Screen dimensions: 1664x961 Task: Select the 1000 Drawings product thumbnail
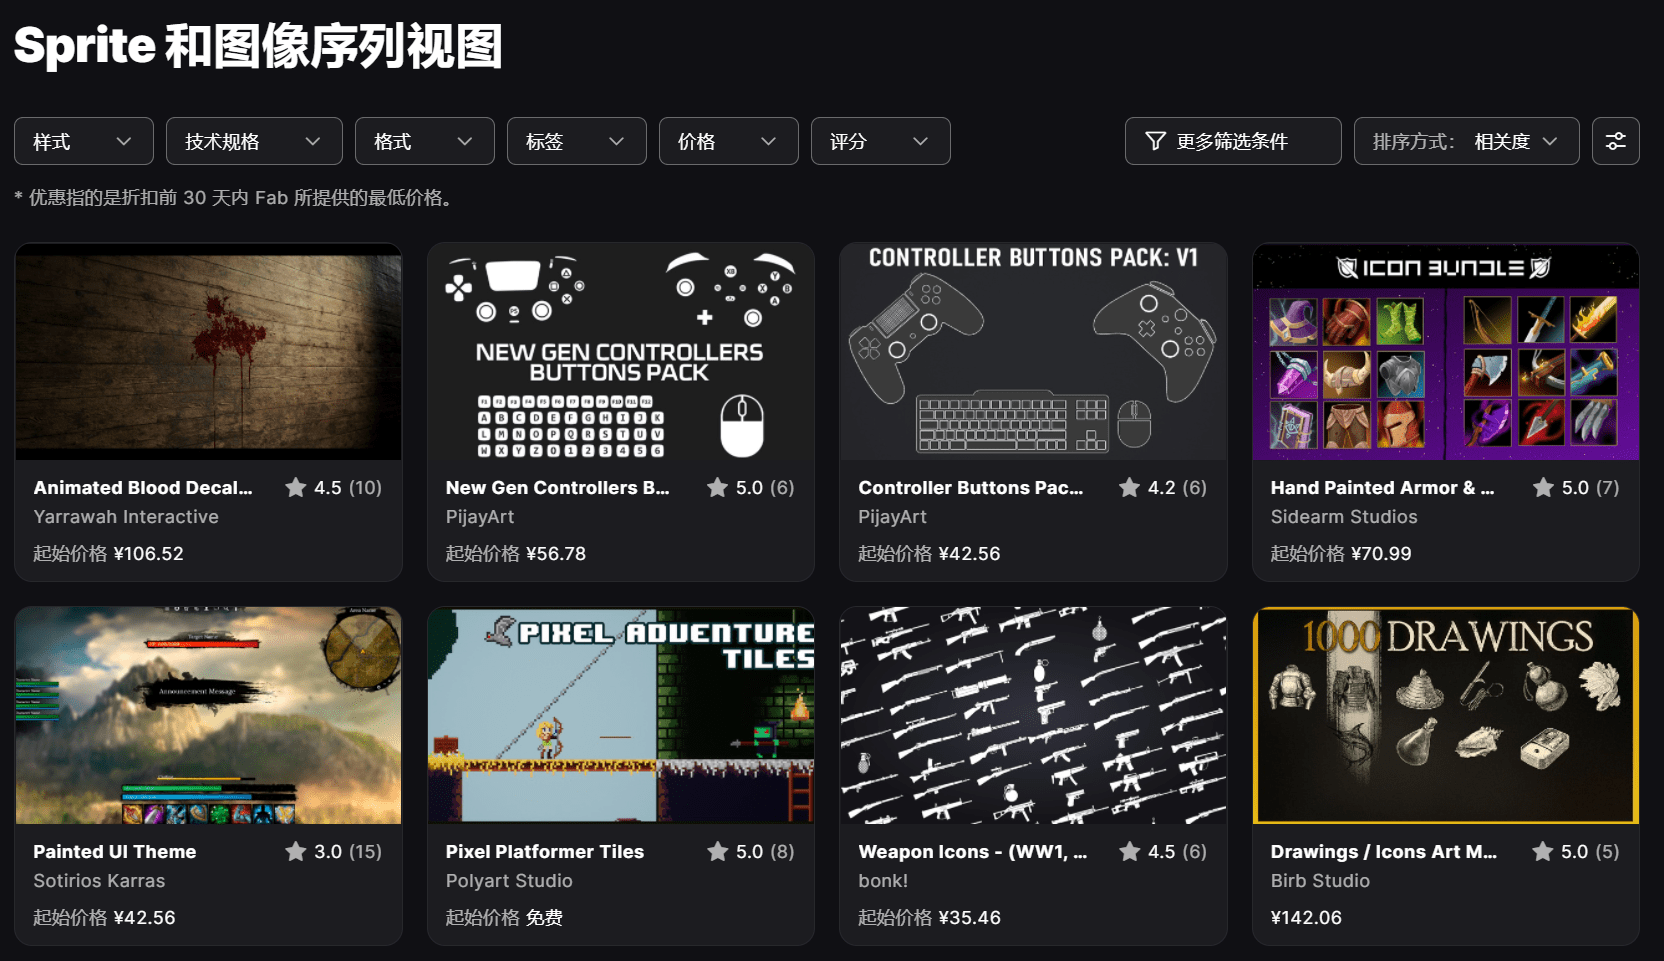(x=1445, y=716)
